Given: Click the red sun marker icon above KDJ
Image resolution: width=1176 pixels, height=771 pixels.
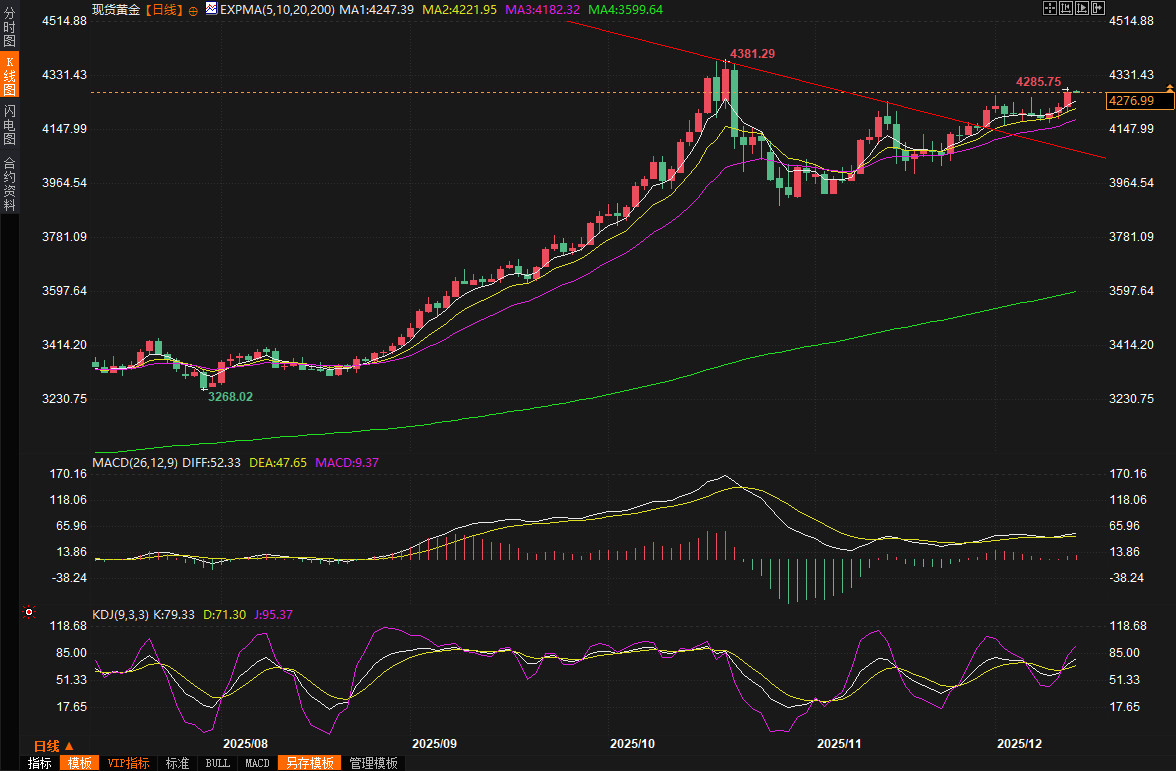Looking at the screenshot, I should coord(29,611).
